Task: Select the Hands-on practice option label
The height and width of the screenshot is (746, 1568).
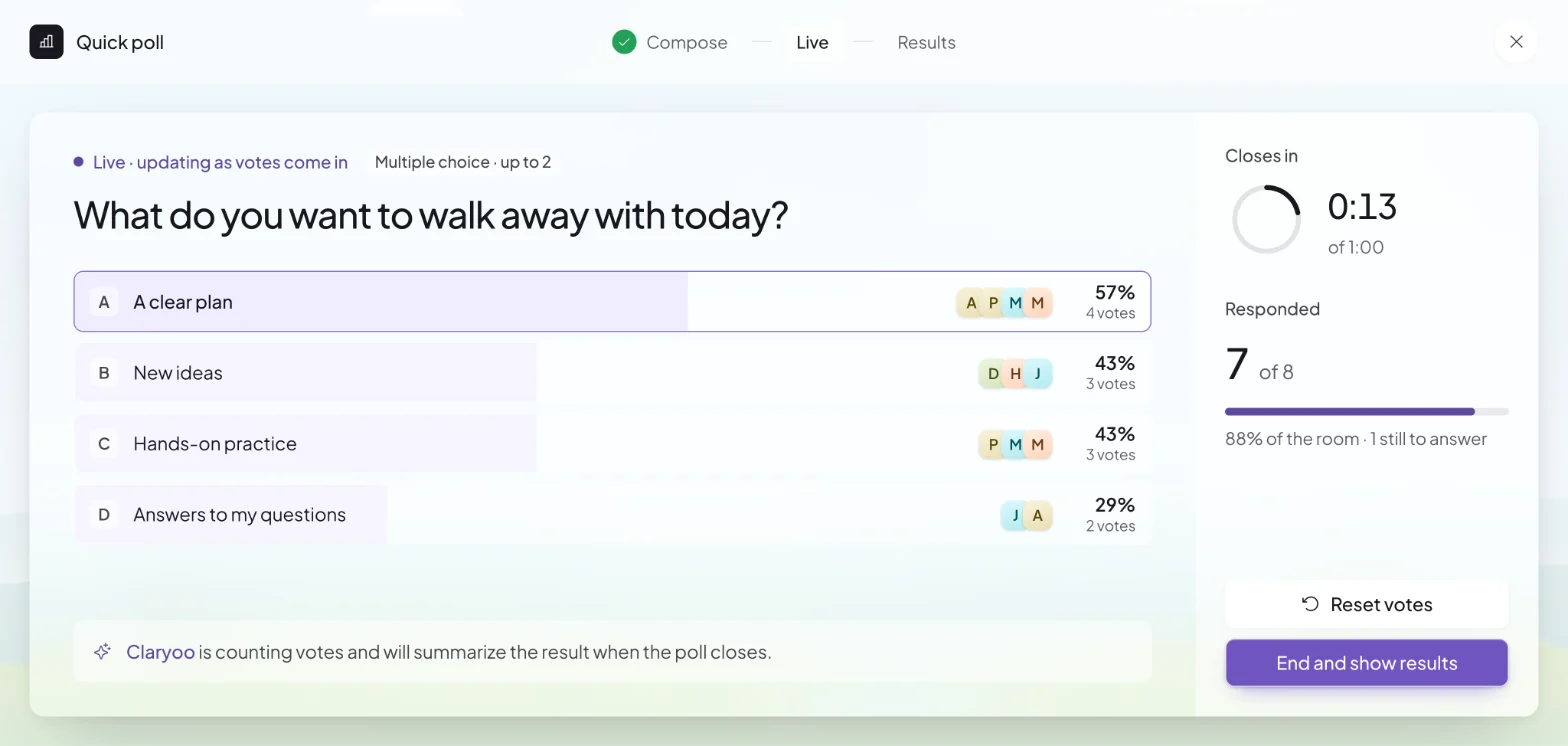Action: coord(215,444)
